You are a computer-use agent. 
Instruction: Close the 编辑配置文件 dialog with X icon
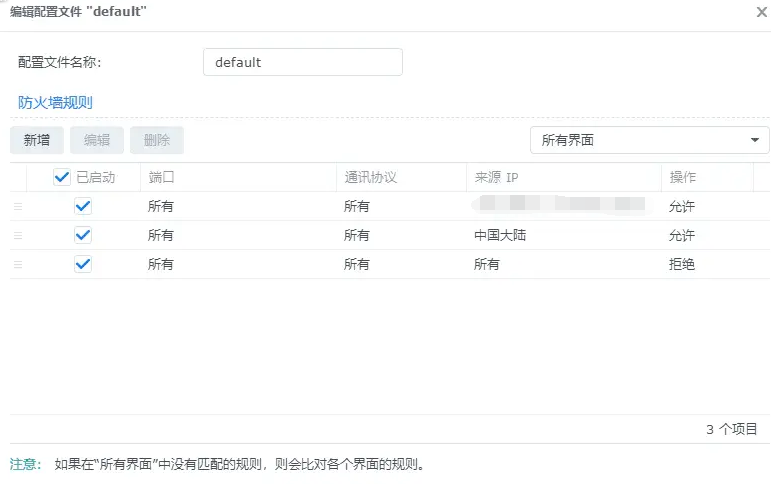pyautogui.click(x=761, y=12)
